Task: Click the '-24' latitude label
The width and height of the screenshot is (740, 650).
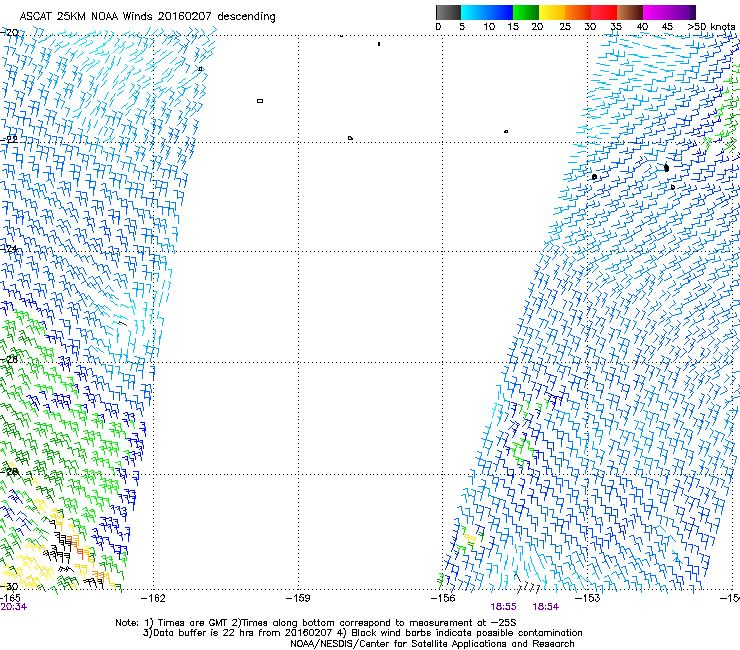Action: [10, 248]
